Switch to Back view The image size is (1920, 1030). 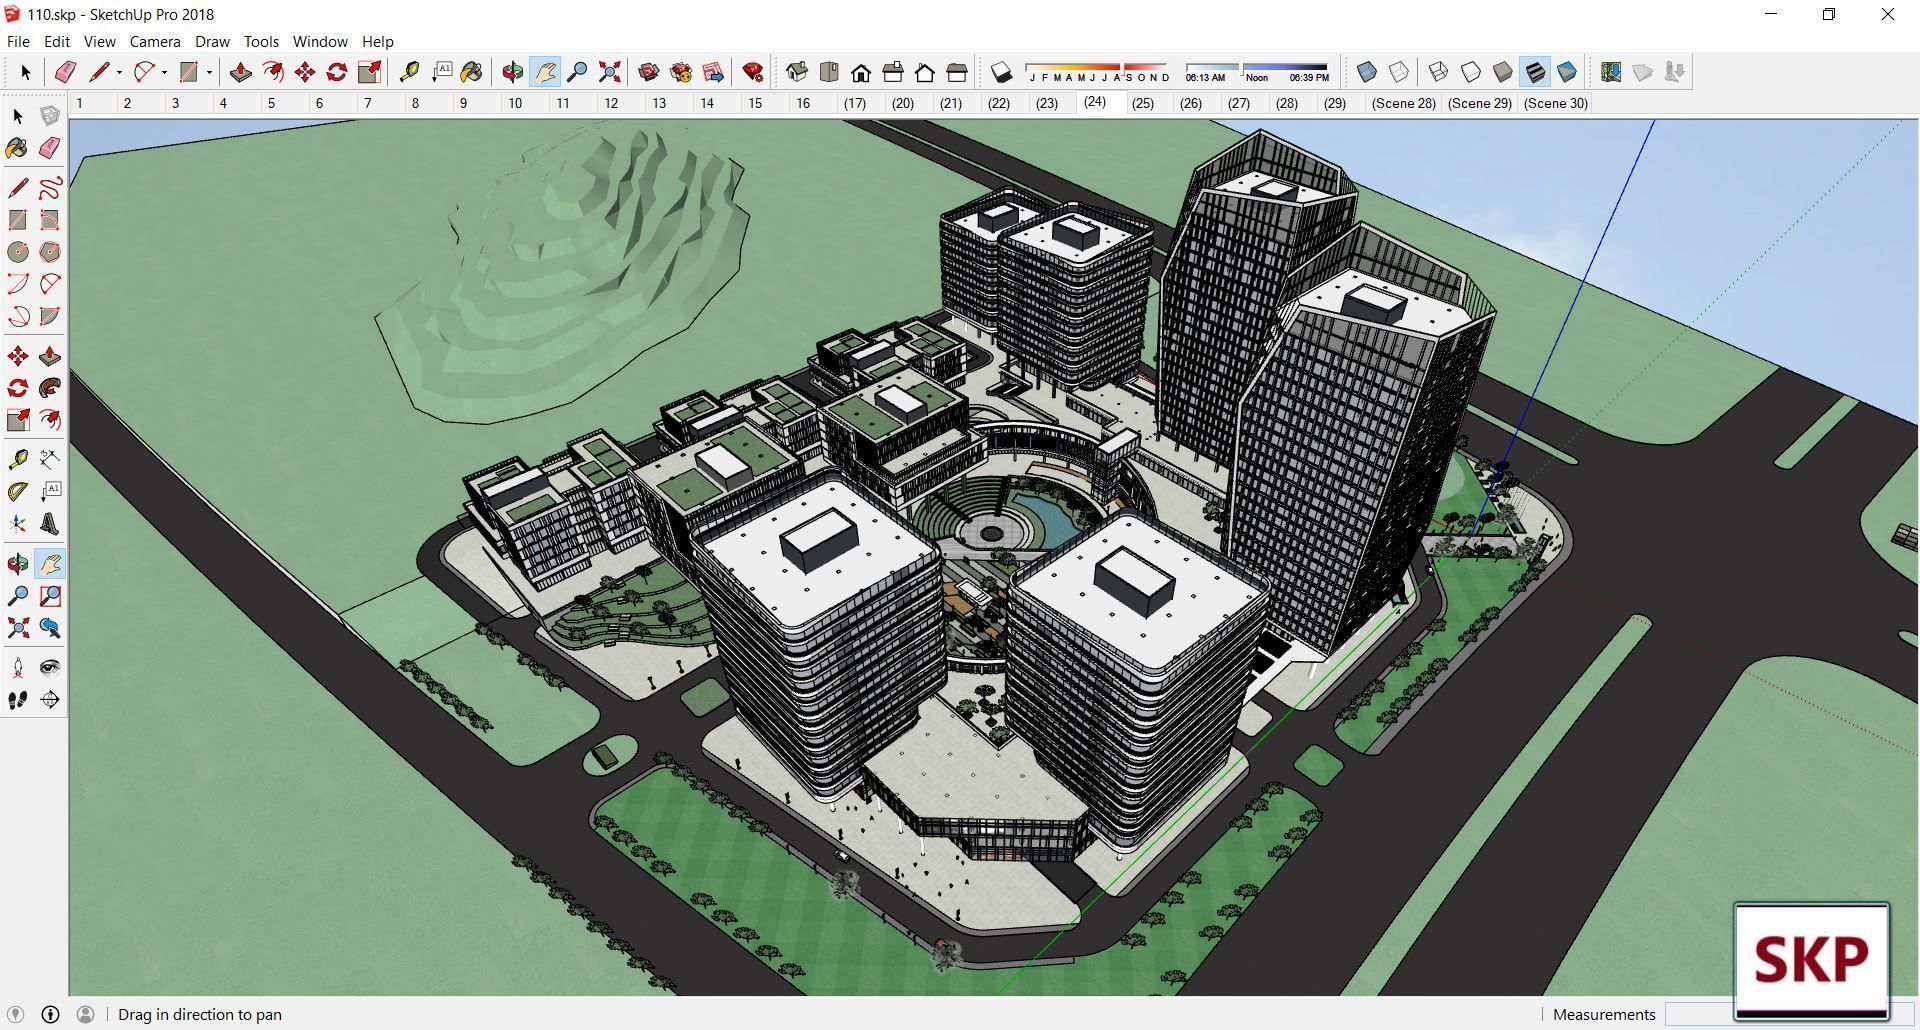(925, 72)
